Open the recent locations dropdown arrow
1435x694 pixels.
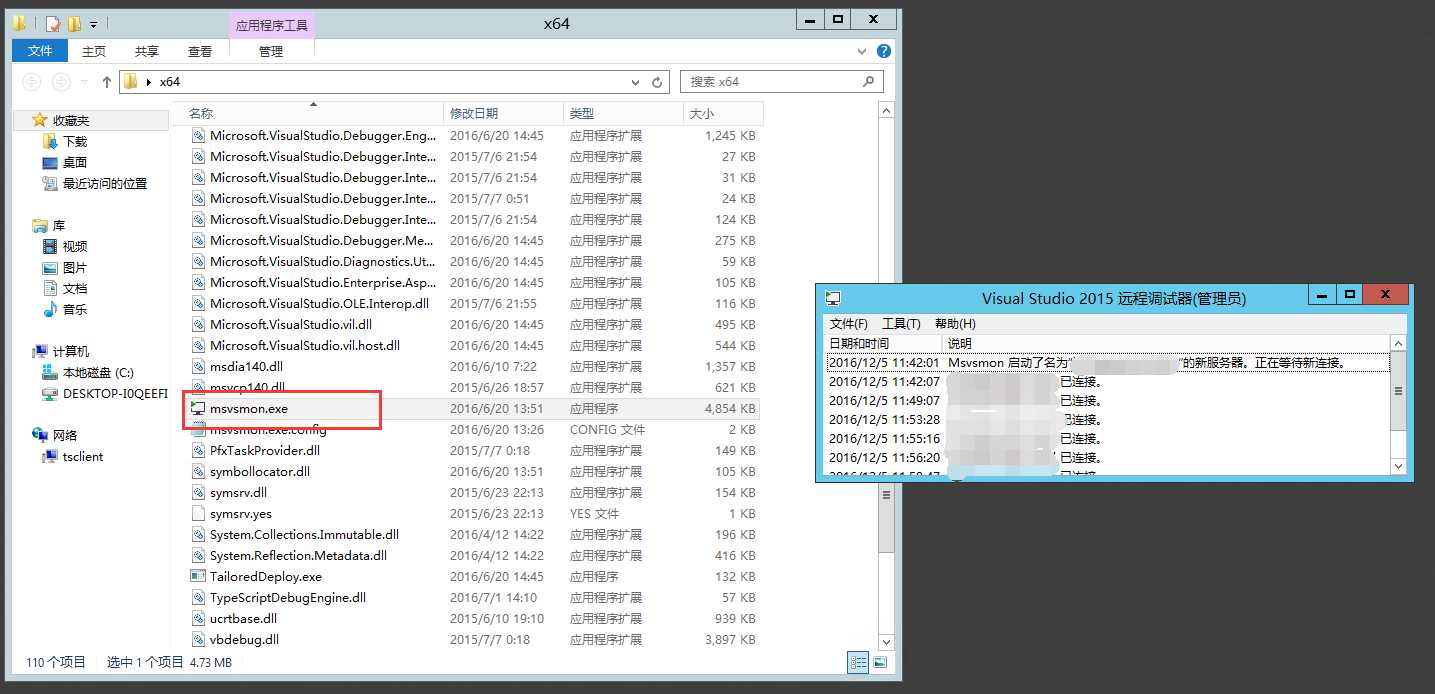pos(84,82)
